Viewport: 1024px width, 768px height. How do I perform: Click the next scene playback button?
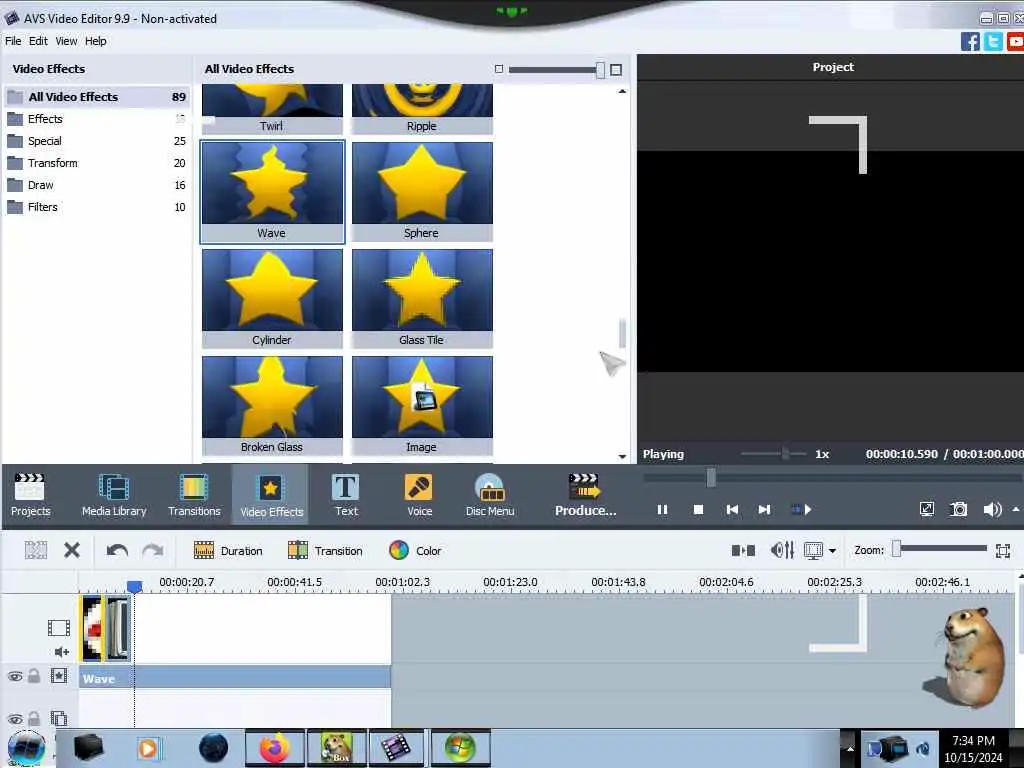801,509
